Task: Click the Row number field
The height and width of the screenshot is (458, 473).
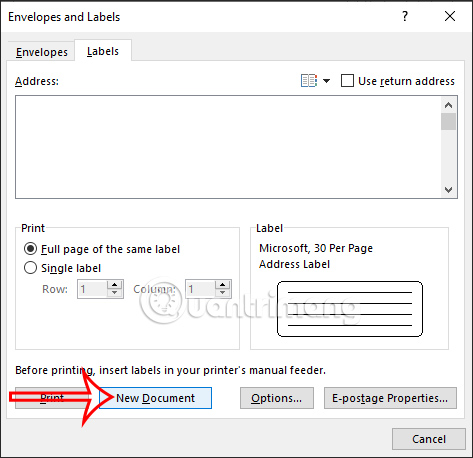Action: pos(92,289)
